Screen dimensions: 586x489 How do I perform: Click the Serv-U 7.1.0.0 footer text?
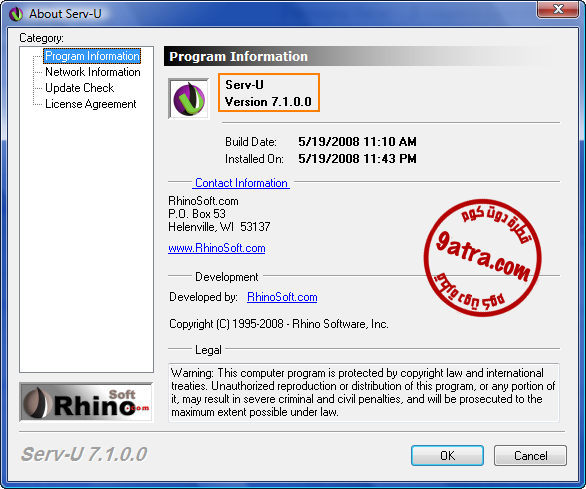pyautogui.click(x=84, y=455)
